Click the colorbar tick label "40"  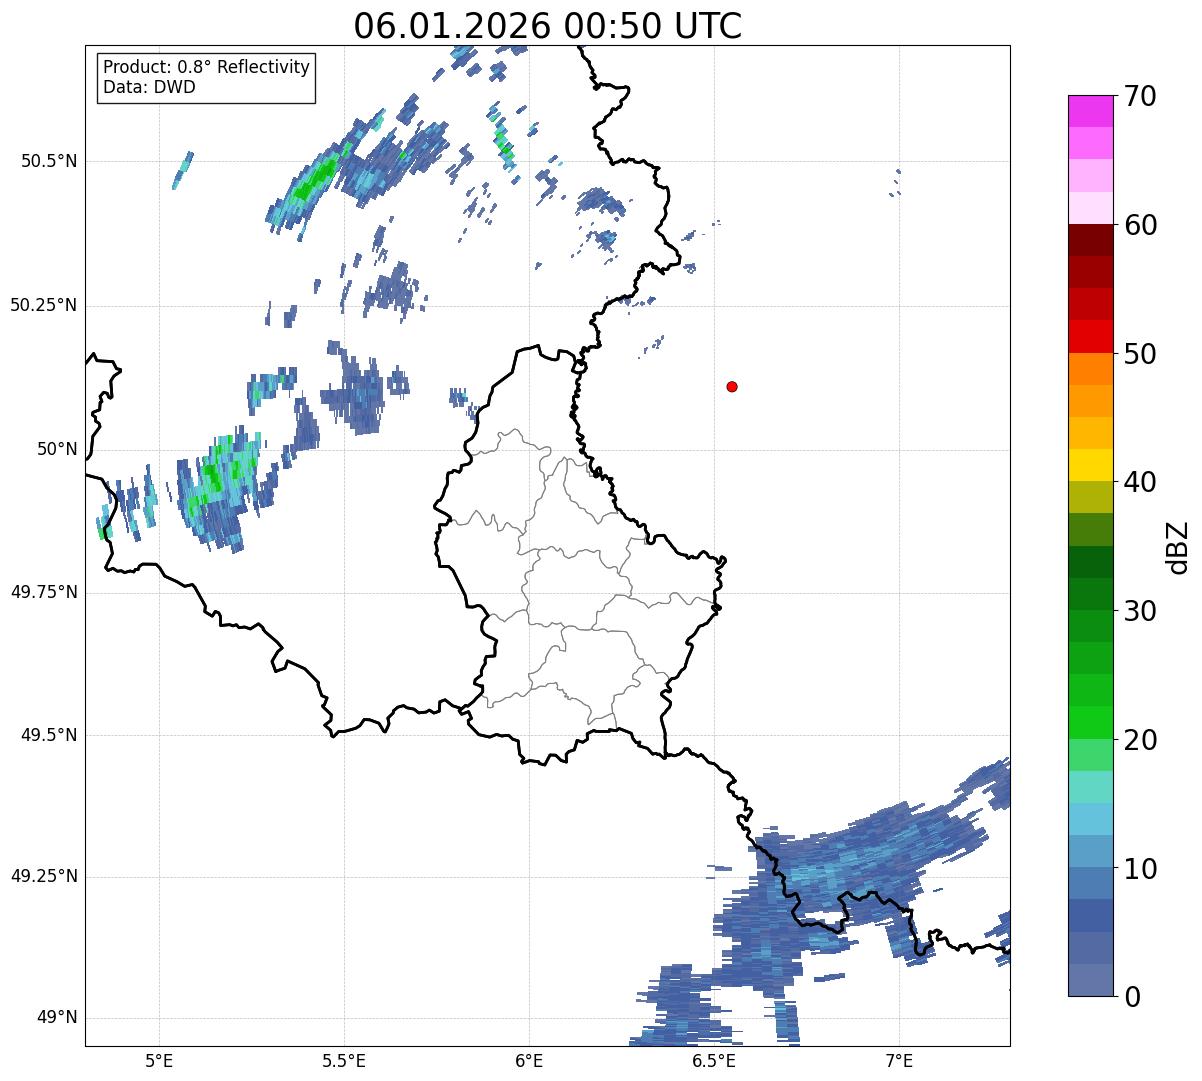1140,482
